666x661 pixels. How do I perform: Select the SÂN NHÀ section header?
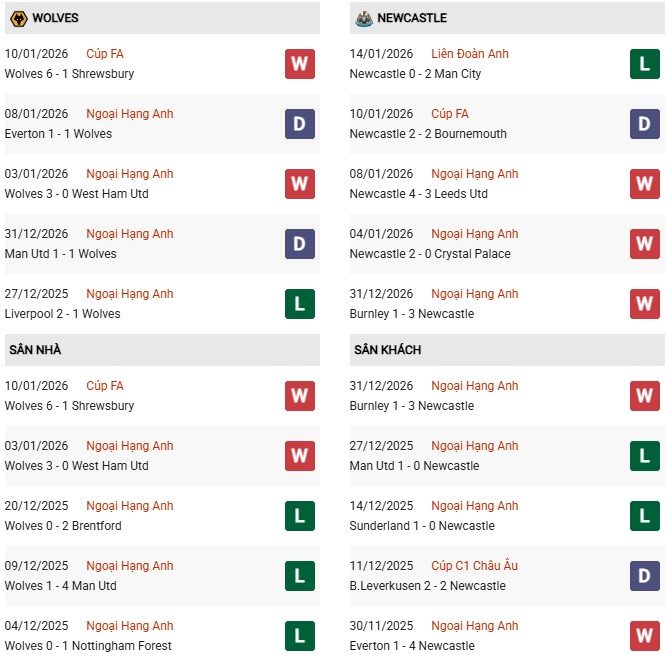pyautogui.click(x=36, y=350)
